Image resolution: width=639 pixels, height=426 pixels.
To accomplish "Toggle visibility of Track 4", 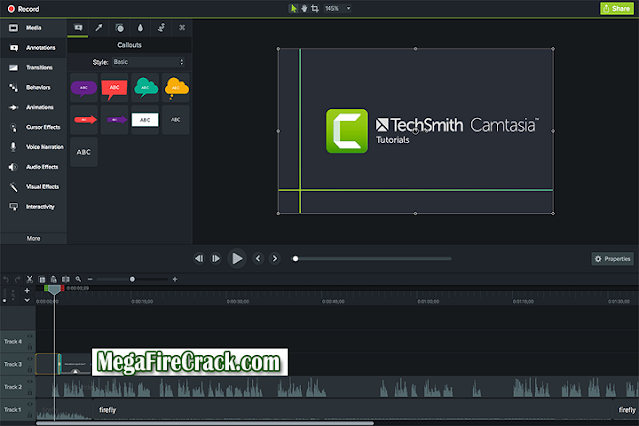I will point(30,336).
